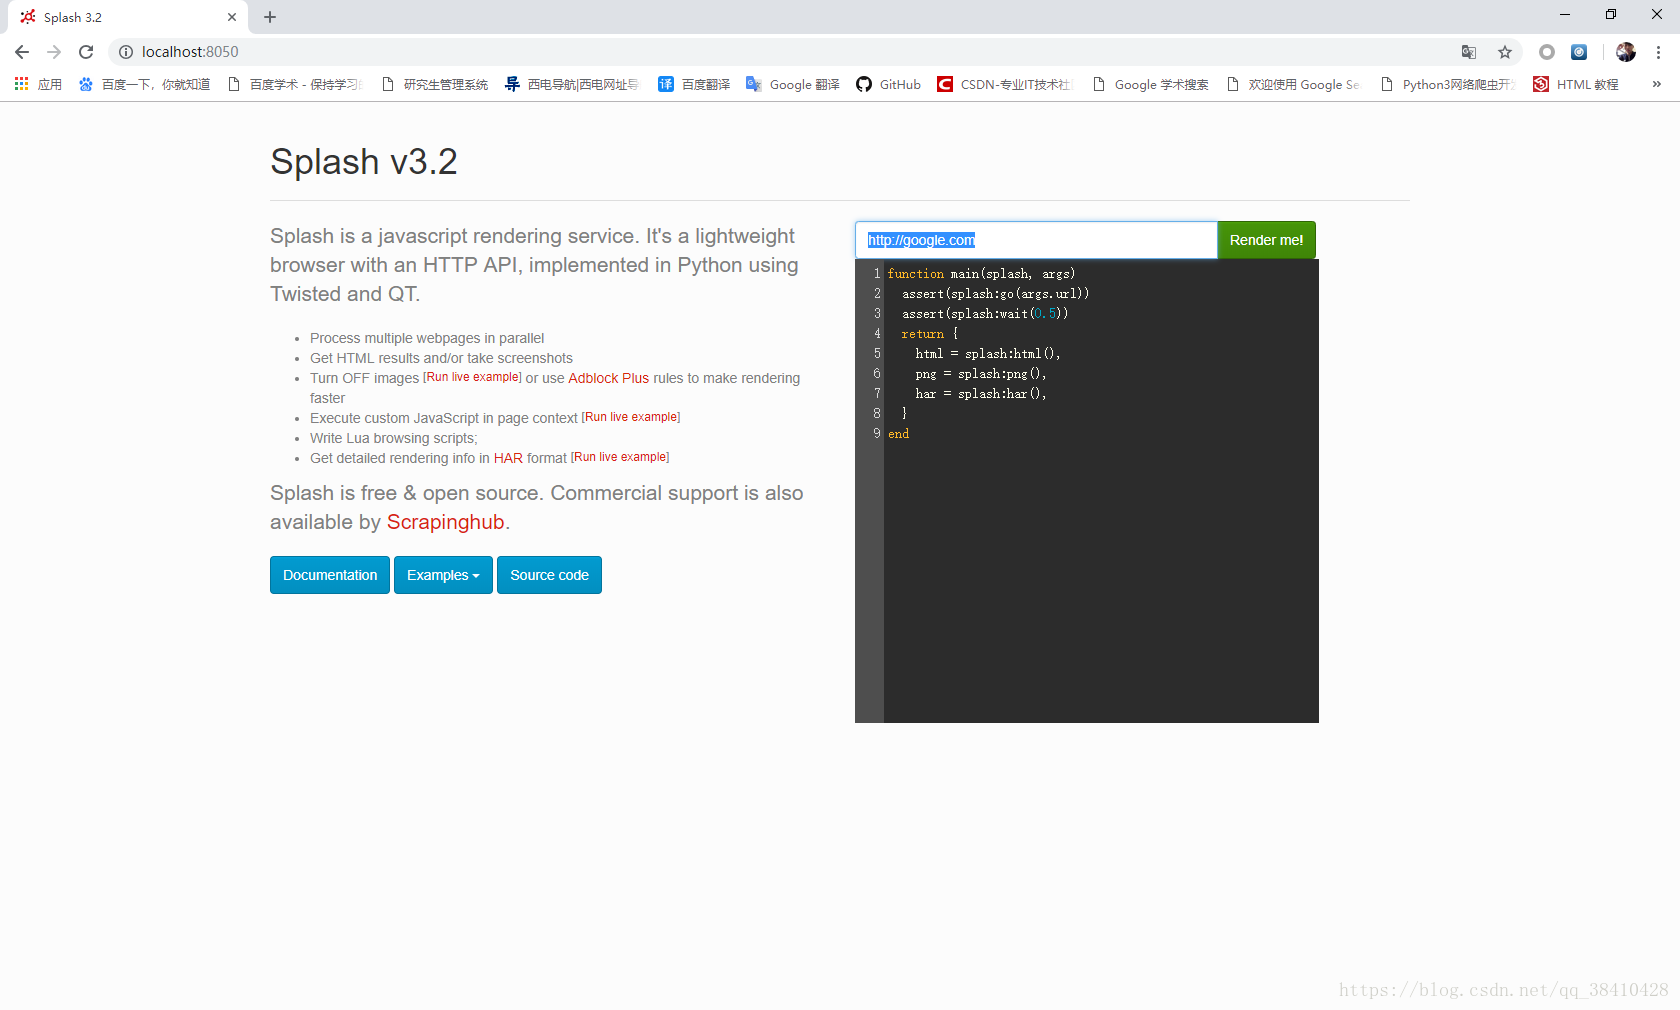1680x1010 pixels.
Task: Open the Documentation button
Action: pos(330,575)
